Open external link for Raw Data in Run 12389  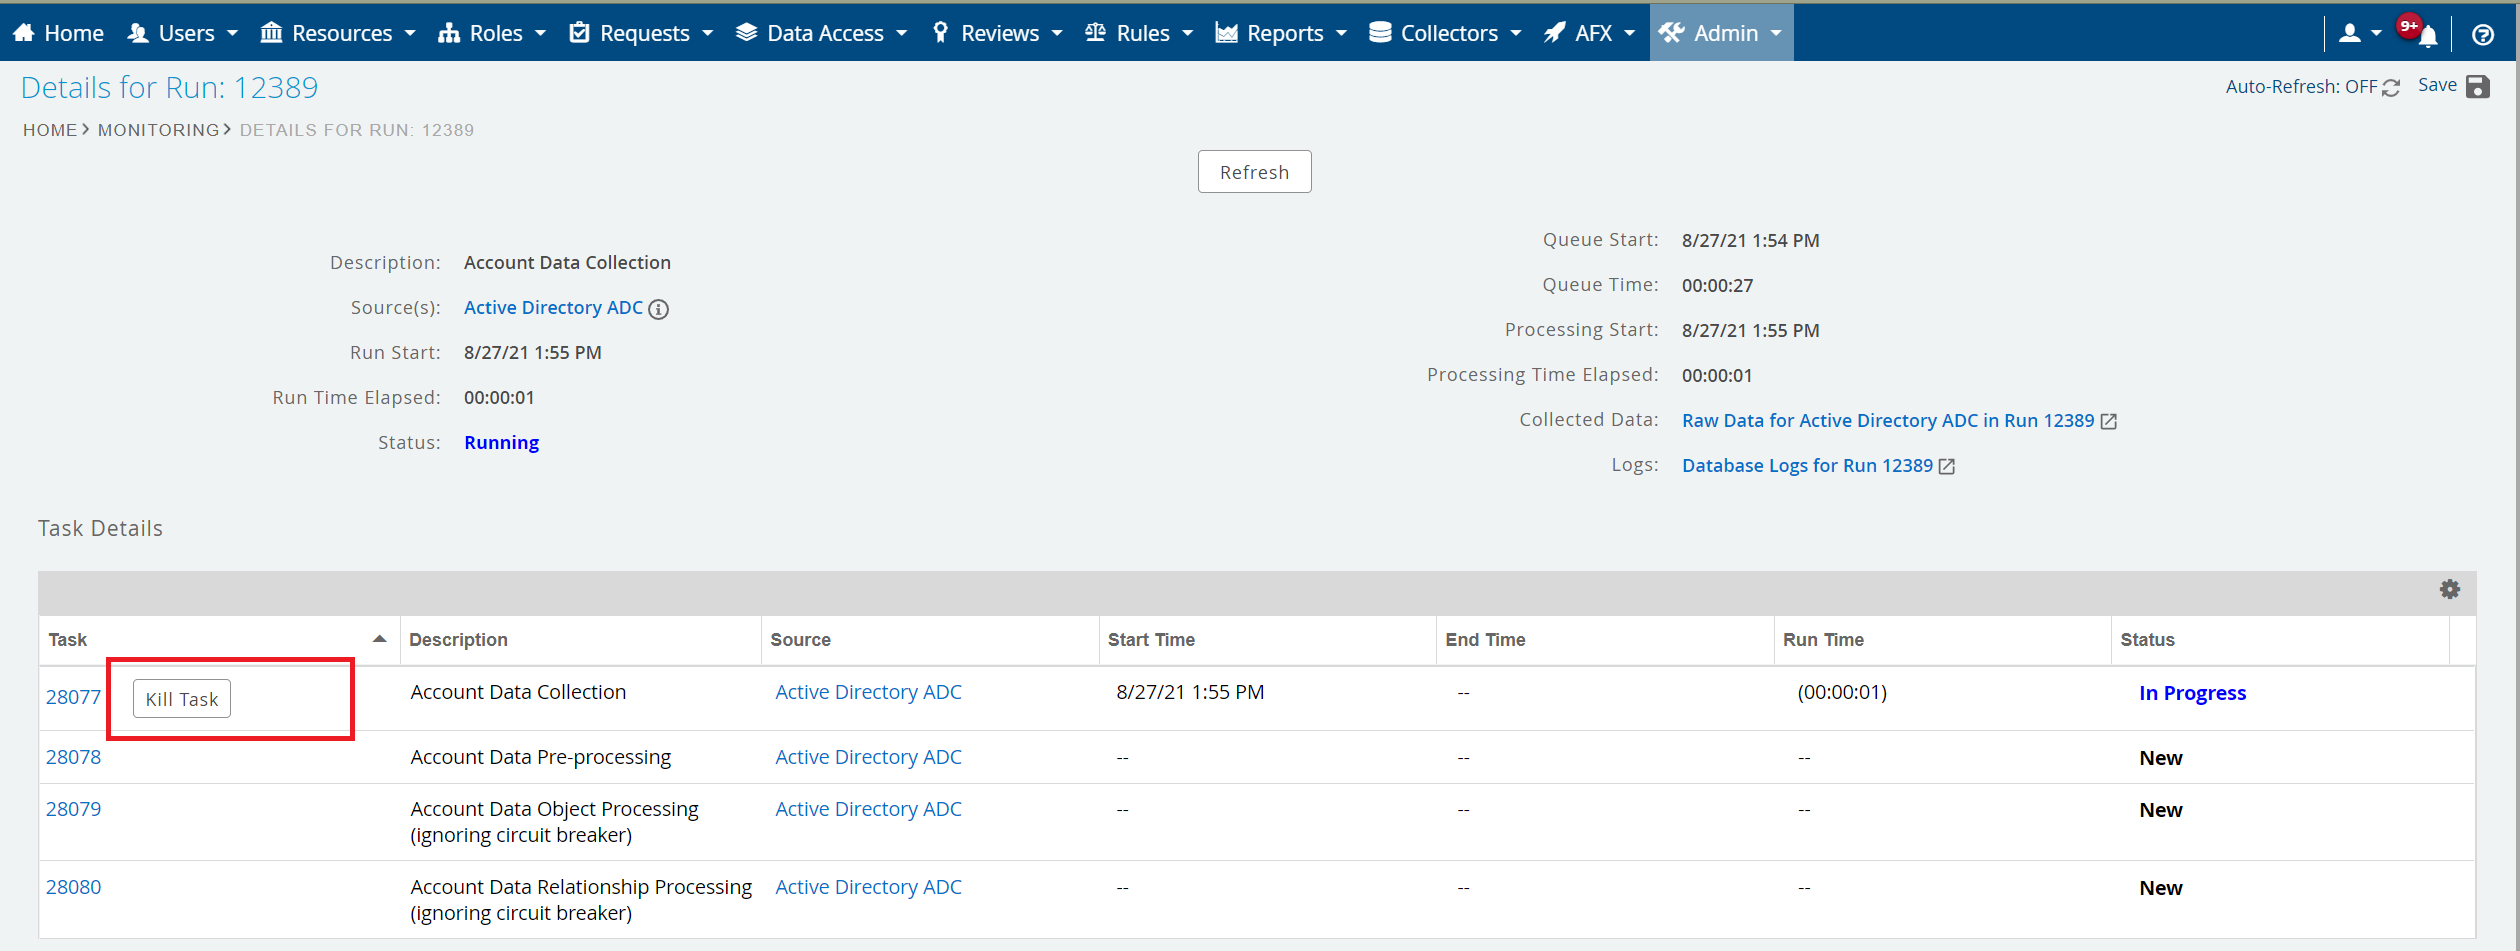tap(2108, 421)
